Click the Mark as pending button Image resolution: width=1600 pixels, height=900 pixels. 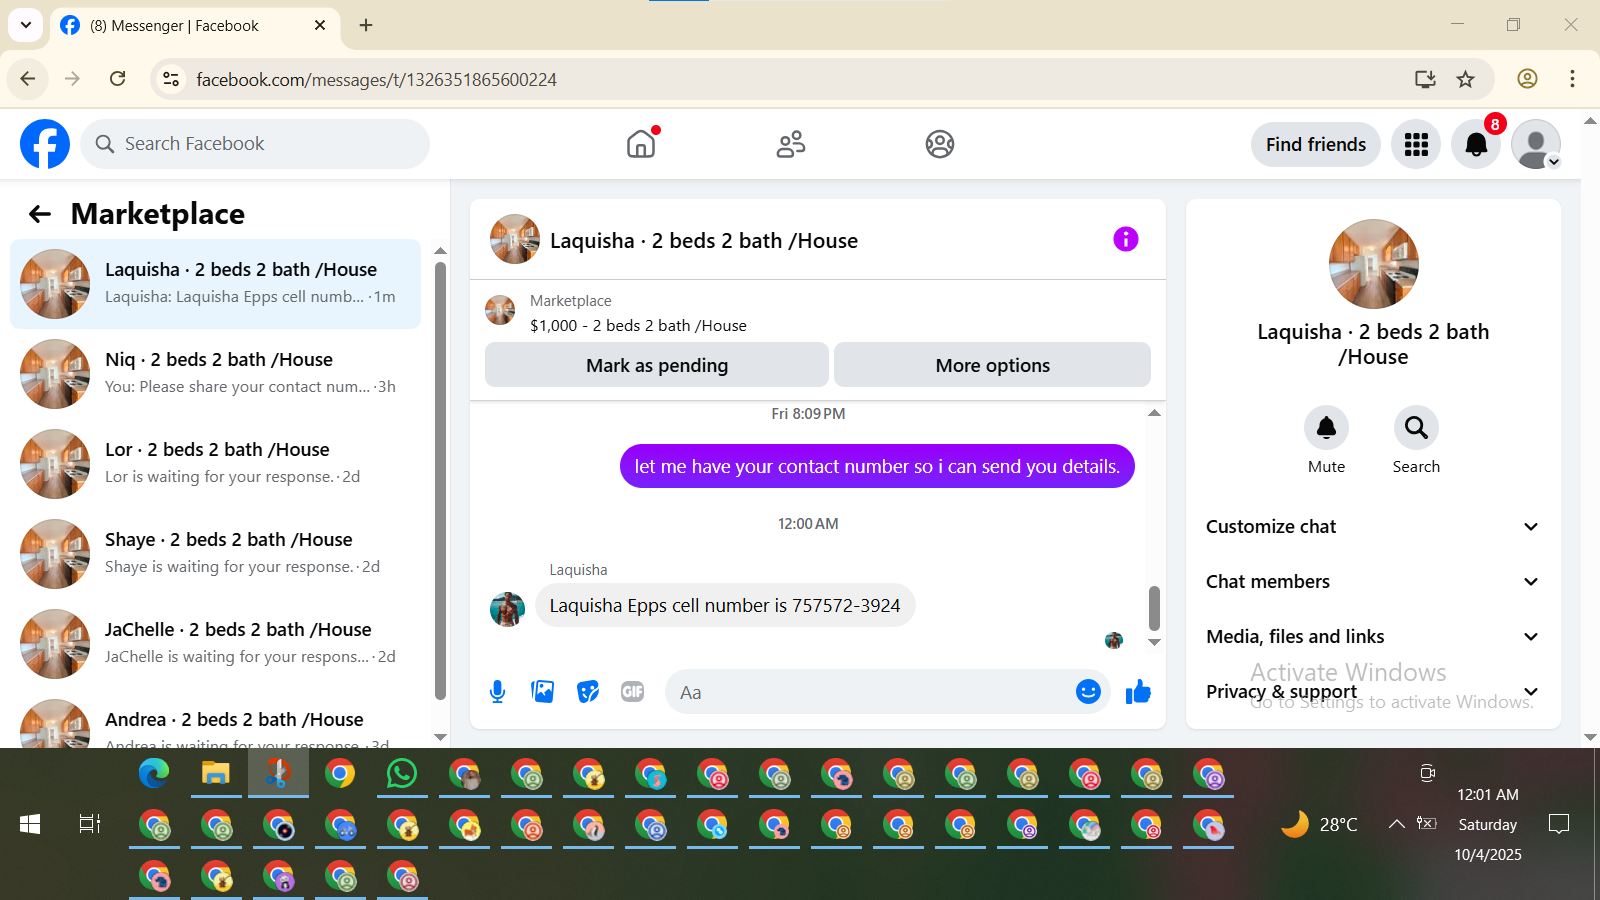tap(657, 365)
